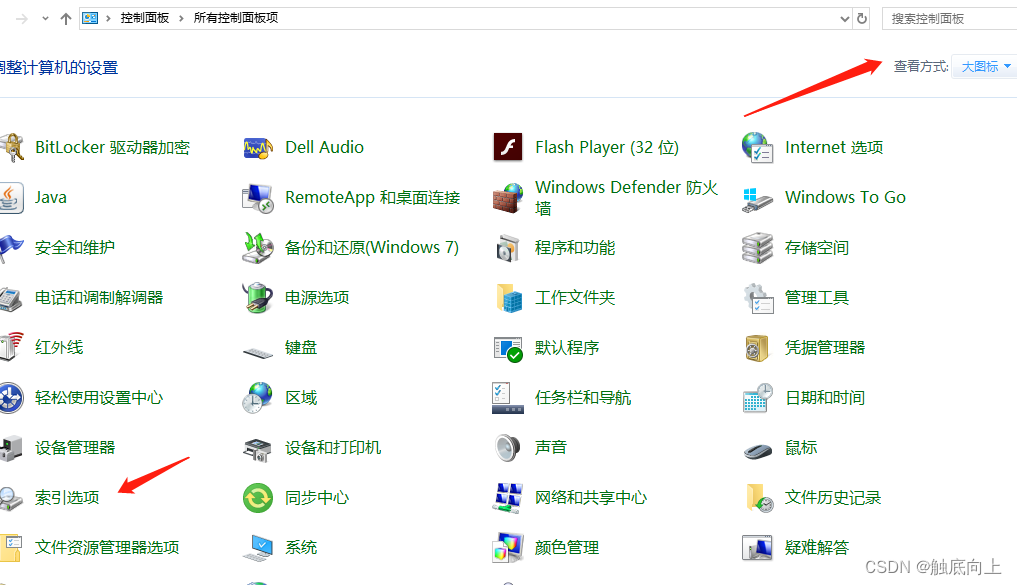
Task: Open the 键盘 text link
Action: pyautogui.click(x=301, y=348)
